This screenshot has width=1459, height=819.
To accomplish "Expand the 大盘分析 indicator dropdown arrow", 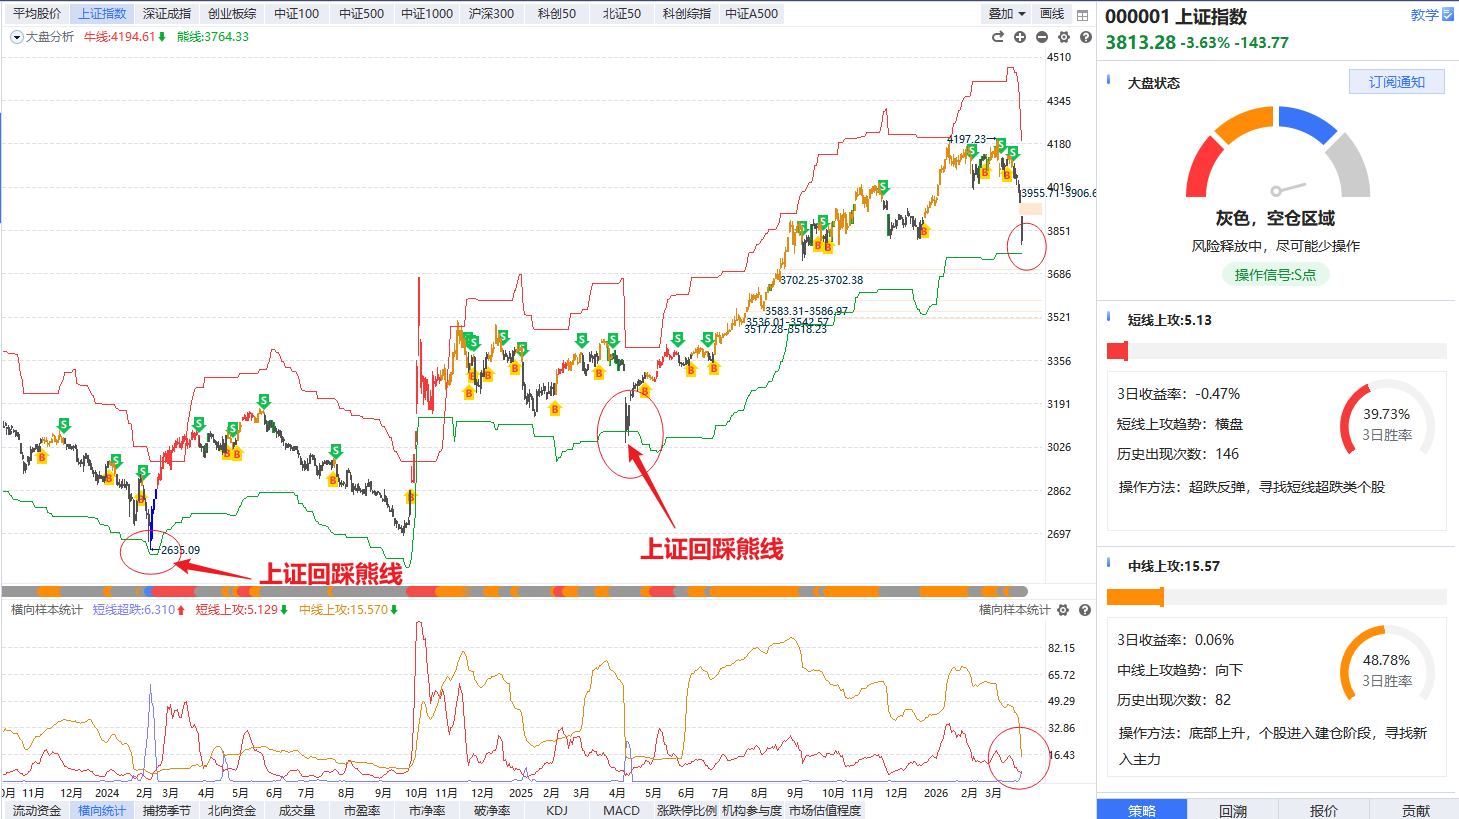I will click(17, 37).
